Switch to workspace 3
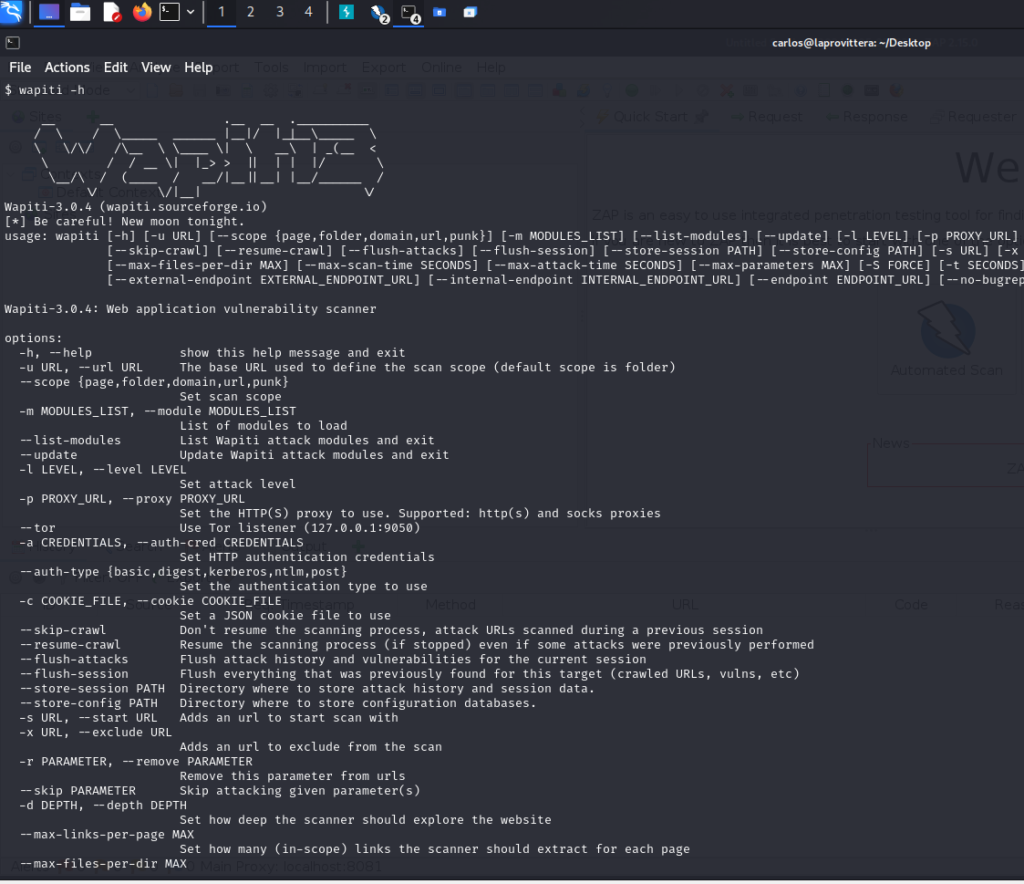The image size is (1024, 884). pyautogui.click(x=279, y=12)
